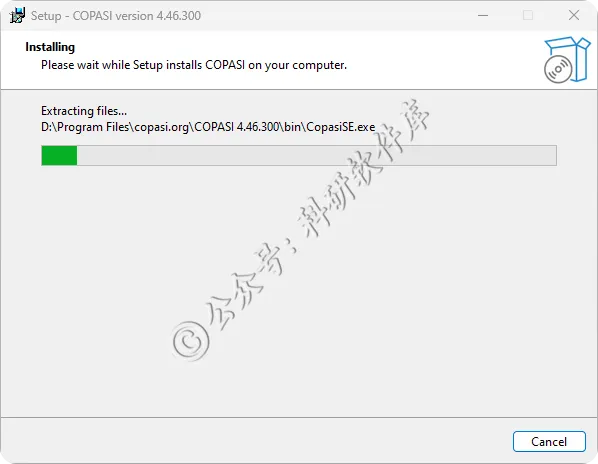Screen dimensions: 598x464
Task: Click the CopasiSE.exe file path text
Action: 208,127
